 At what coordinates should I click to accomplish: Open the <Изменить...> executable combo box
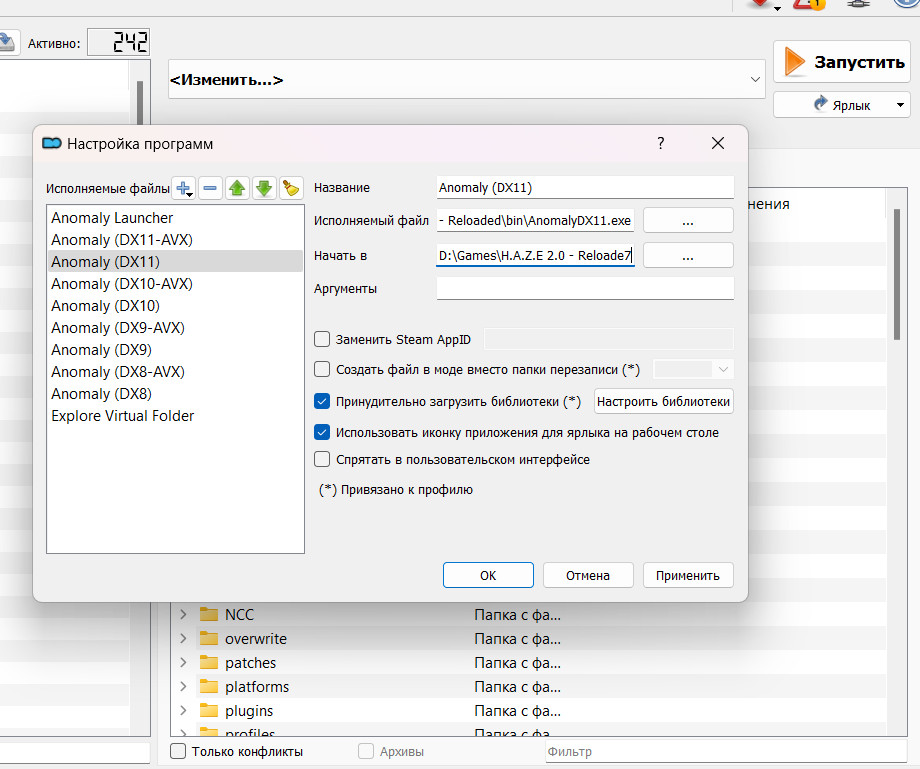click(466, 79)
